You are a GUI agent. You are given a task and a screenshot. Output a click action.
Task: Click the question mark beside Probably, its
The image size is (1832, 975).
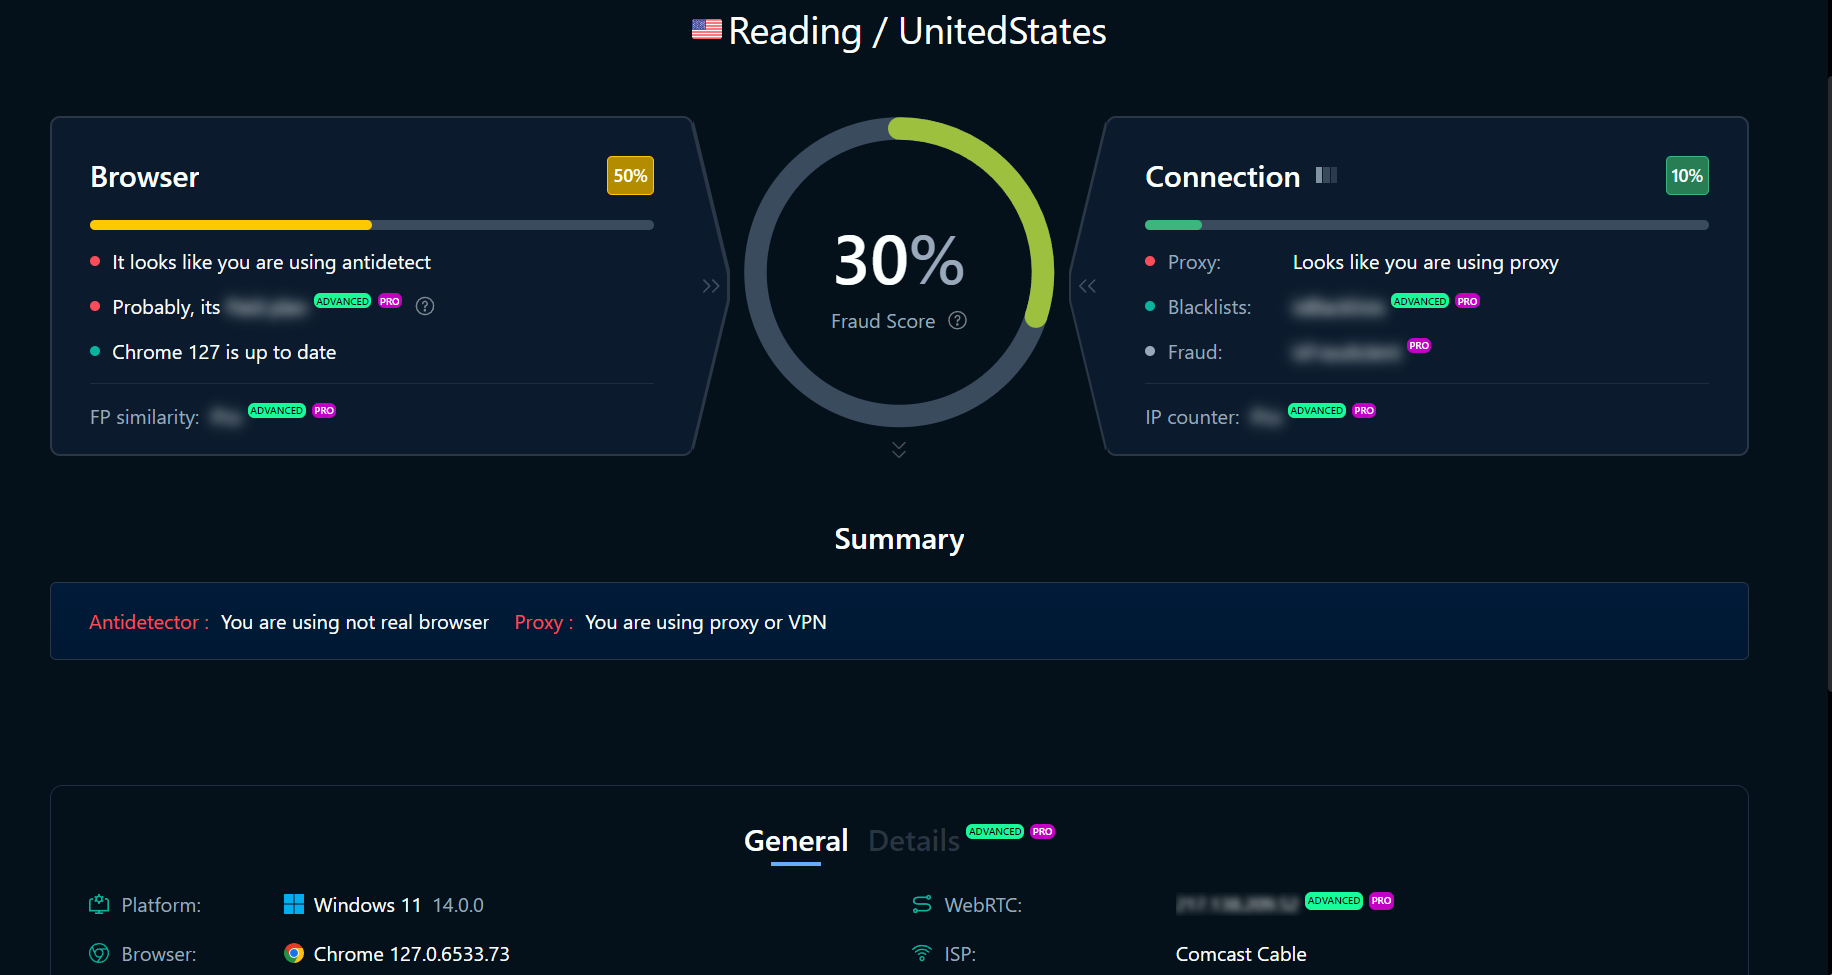click(425, 307)
